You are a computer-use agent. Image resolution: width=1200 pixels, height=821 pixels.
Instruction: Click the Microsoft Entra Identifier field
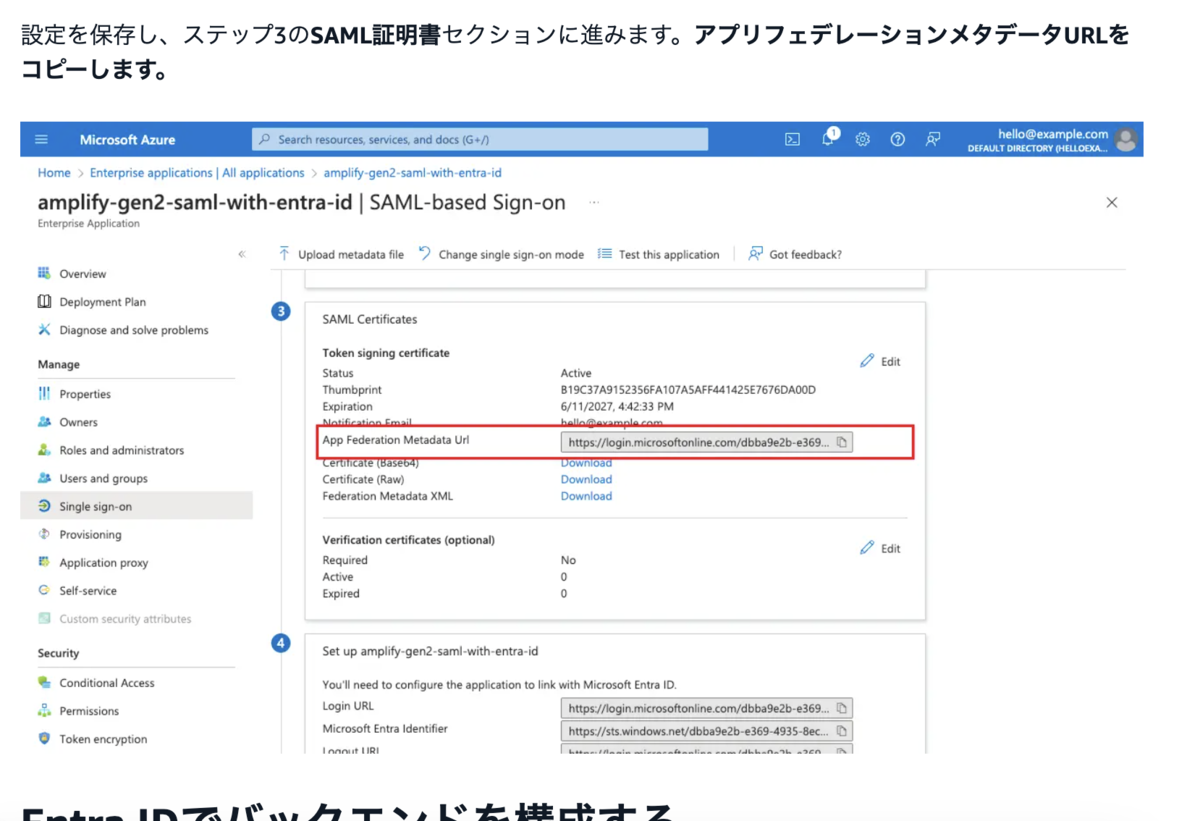(x=706, y=731)
